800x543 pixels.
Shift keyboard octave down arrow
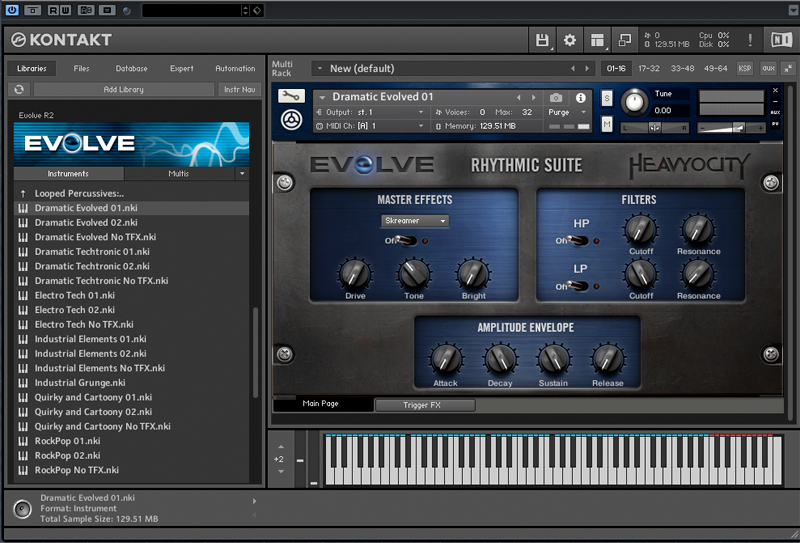(281, 472)
